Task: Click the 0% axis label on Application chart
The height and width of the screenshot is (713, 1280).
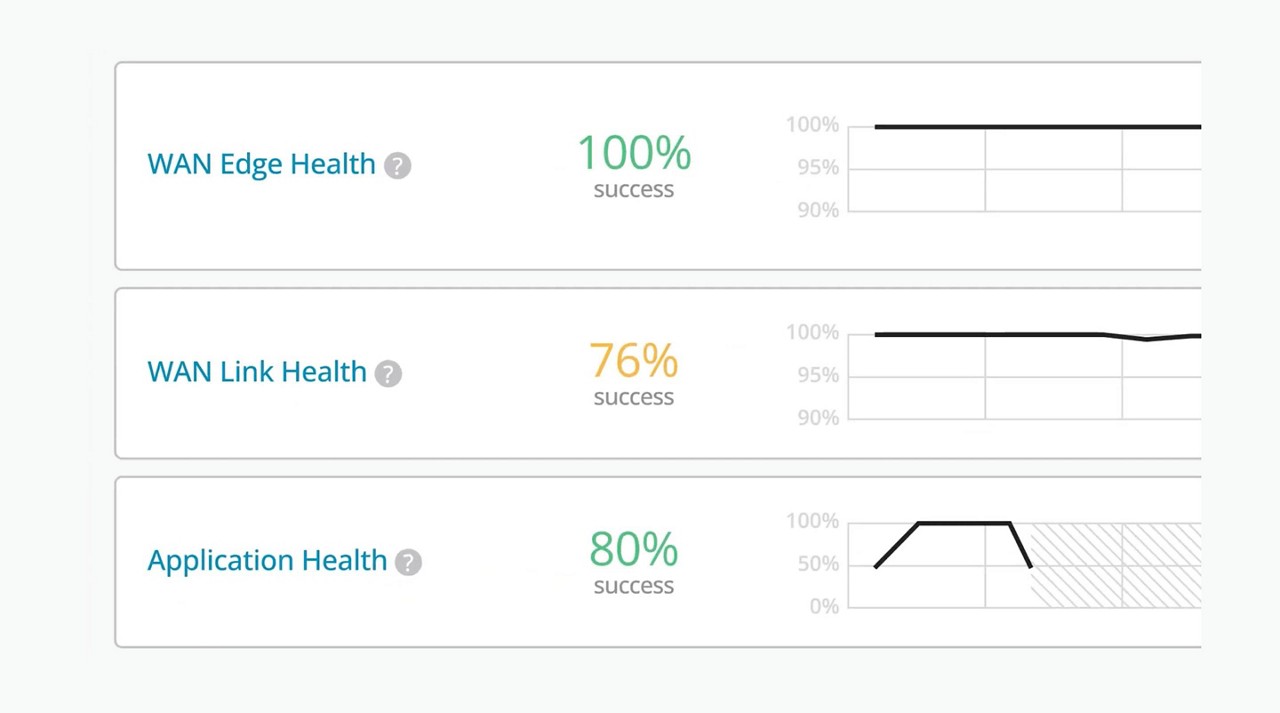Action: coord(824,606)
